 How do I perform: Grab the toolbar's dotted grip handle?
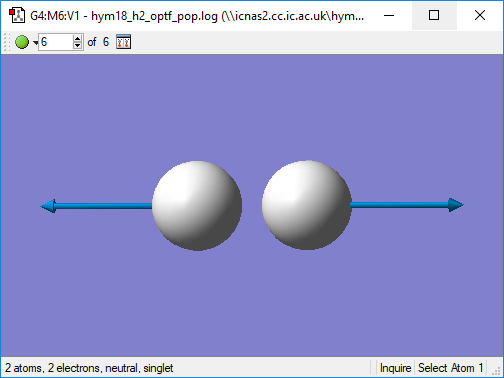click(x=6, y=42)
